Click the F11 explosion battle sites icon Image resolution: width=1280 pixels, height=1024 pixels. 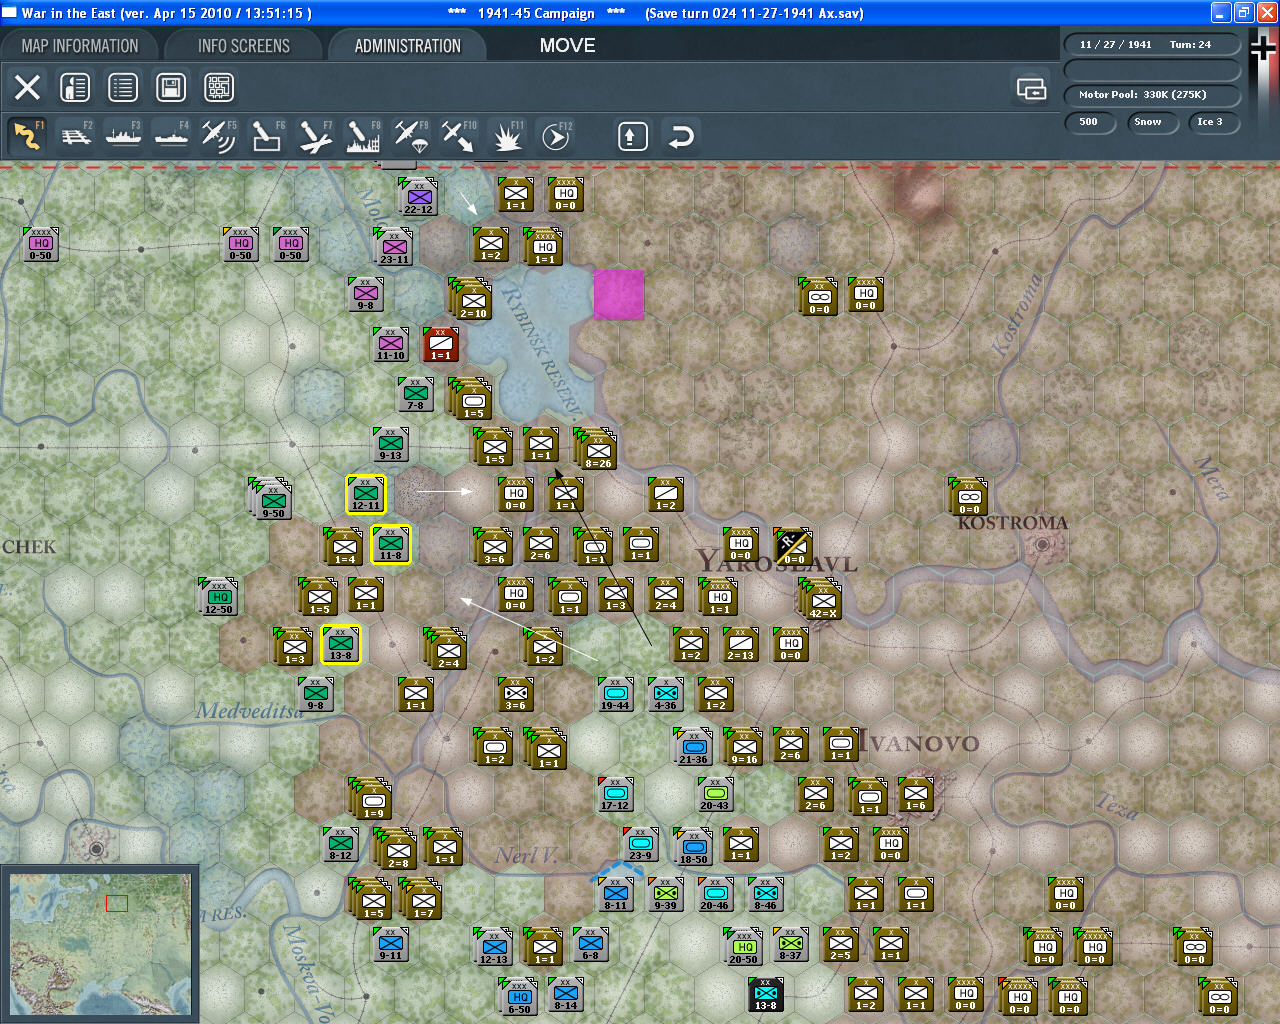507,136
